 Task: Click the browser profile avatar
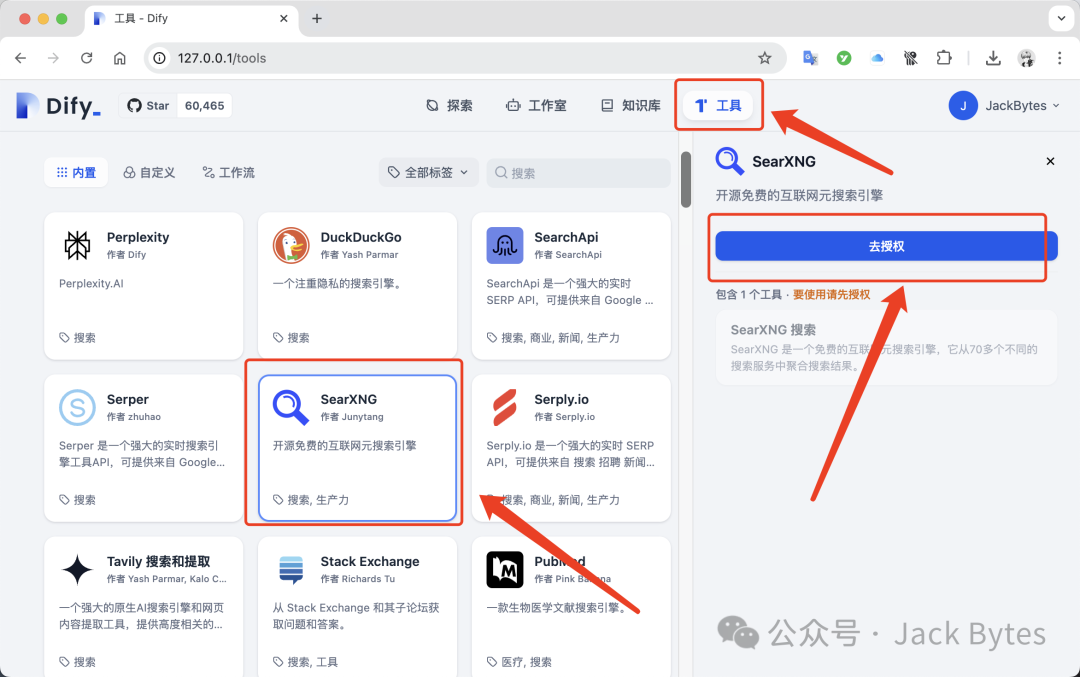point(1026,58)
